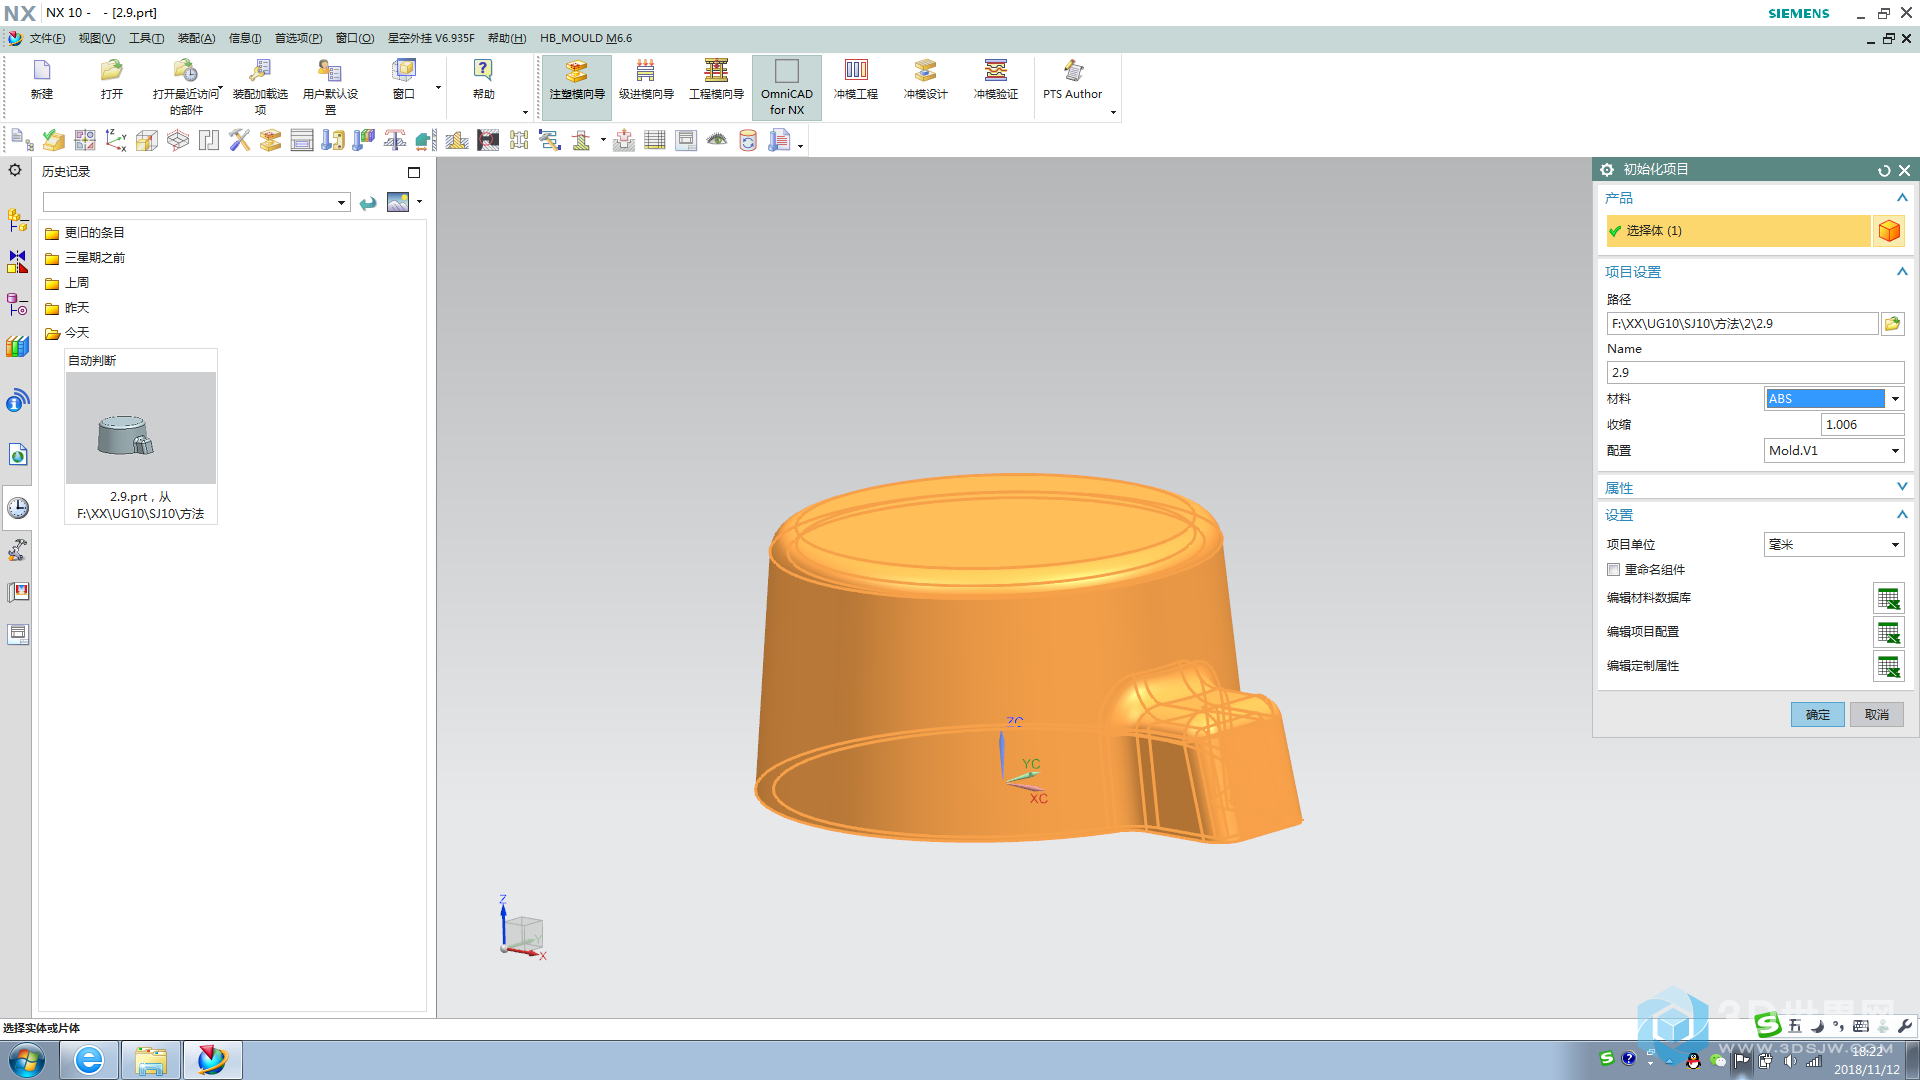Click the mold coordinate system (XYZ) icon
This screenshot has width=1920, height=1080.
(116, 140)
